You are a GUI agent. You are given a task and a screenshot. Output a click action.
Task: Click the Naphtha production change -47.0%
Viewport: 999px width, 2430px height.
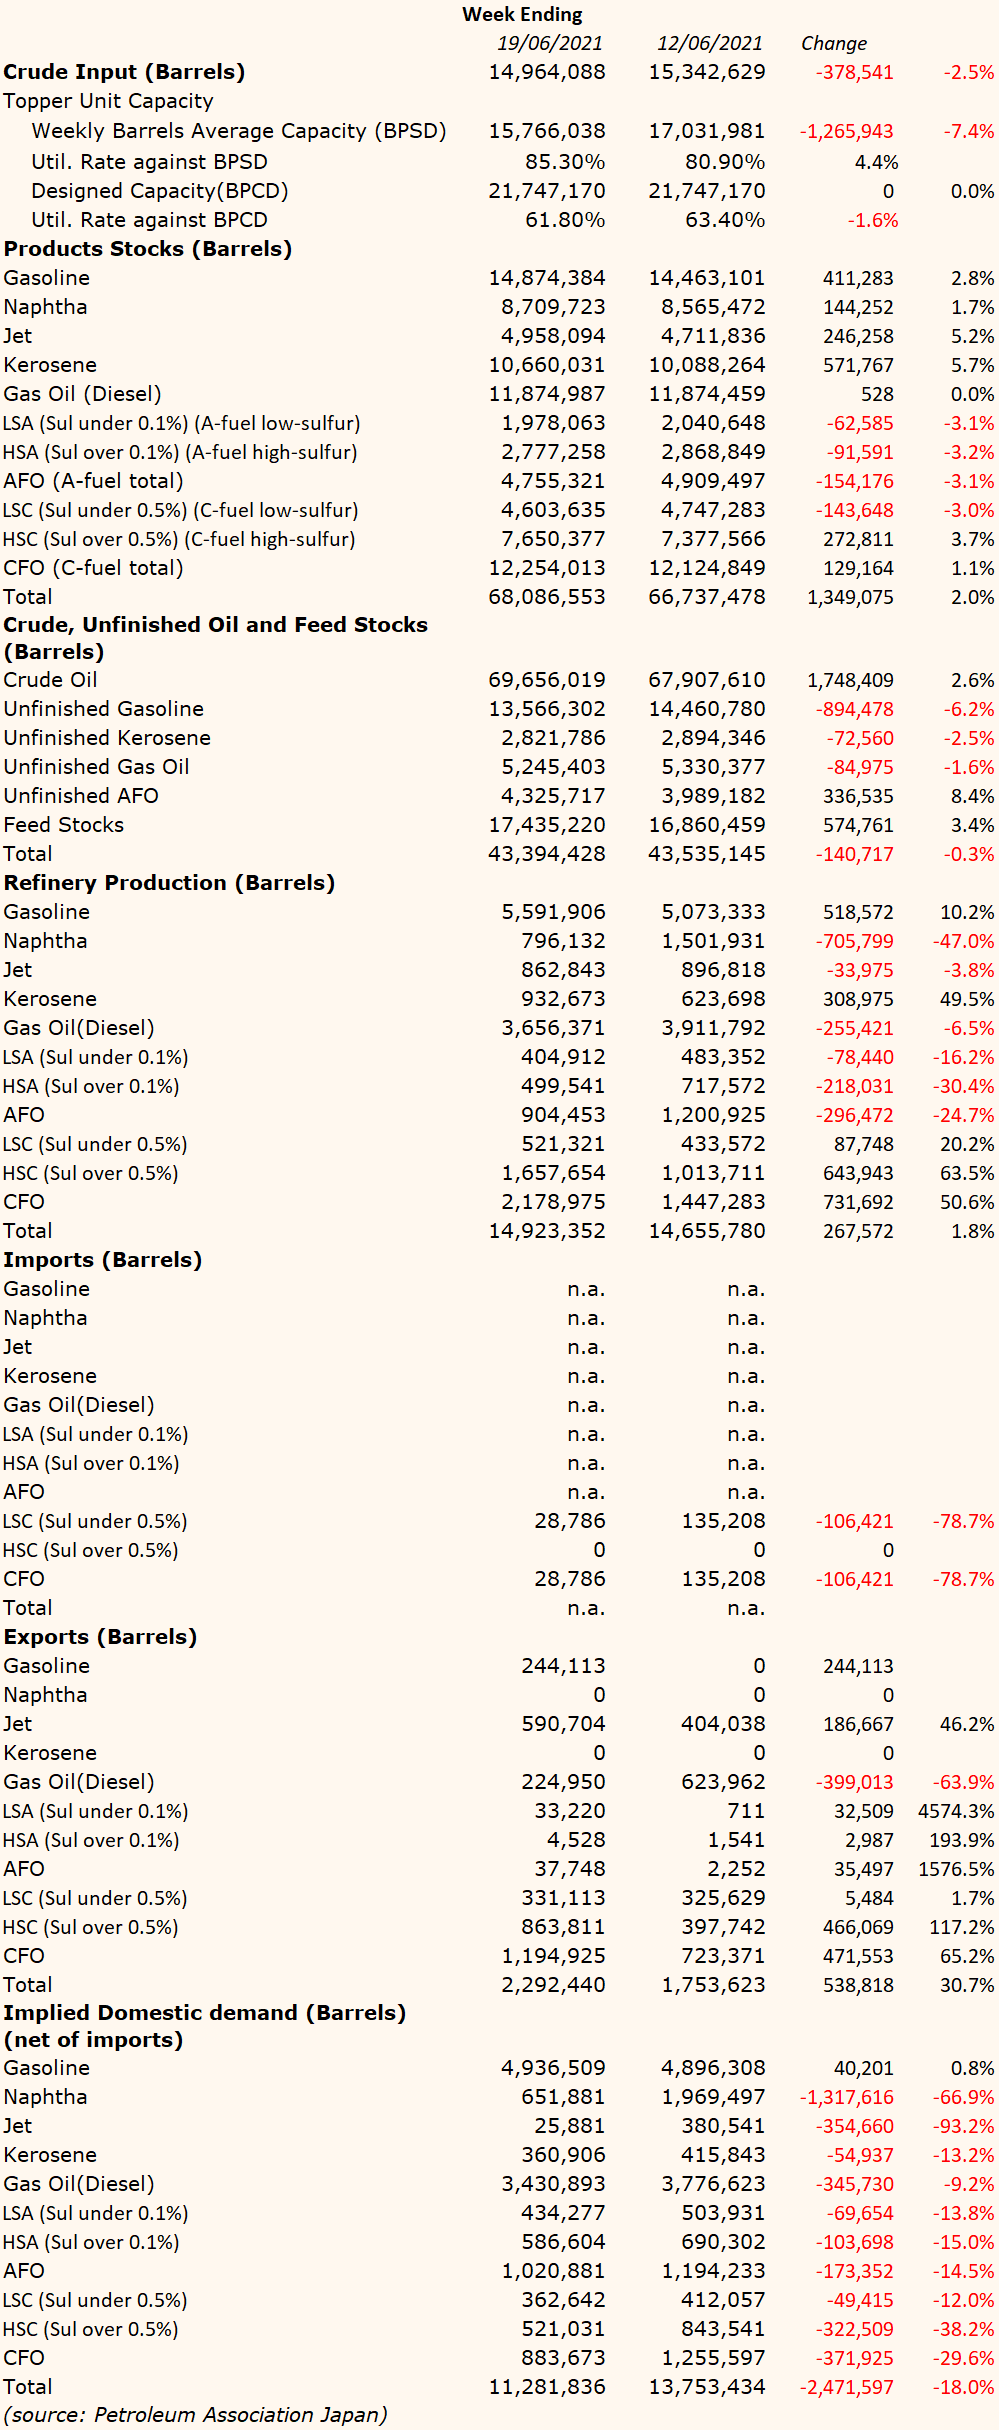[963, 941]
